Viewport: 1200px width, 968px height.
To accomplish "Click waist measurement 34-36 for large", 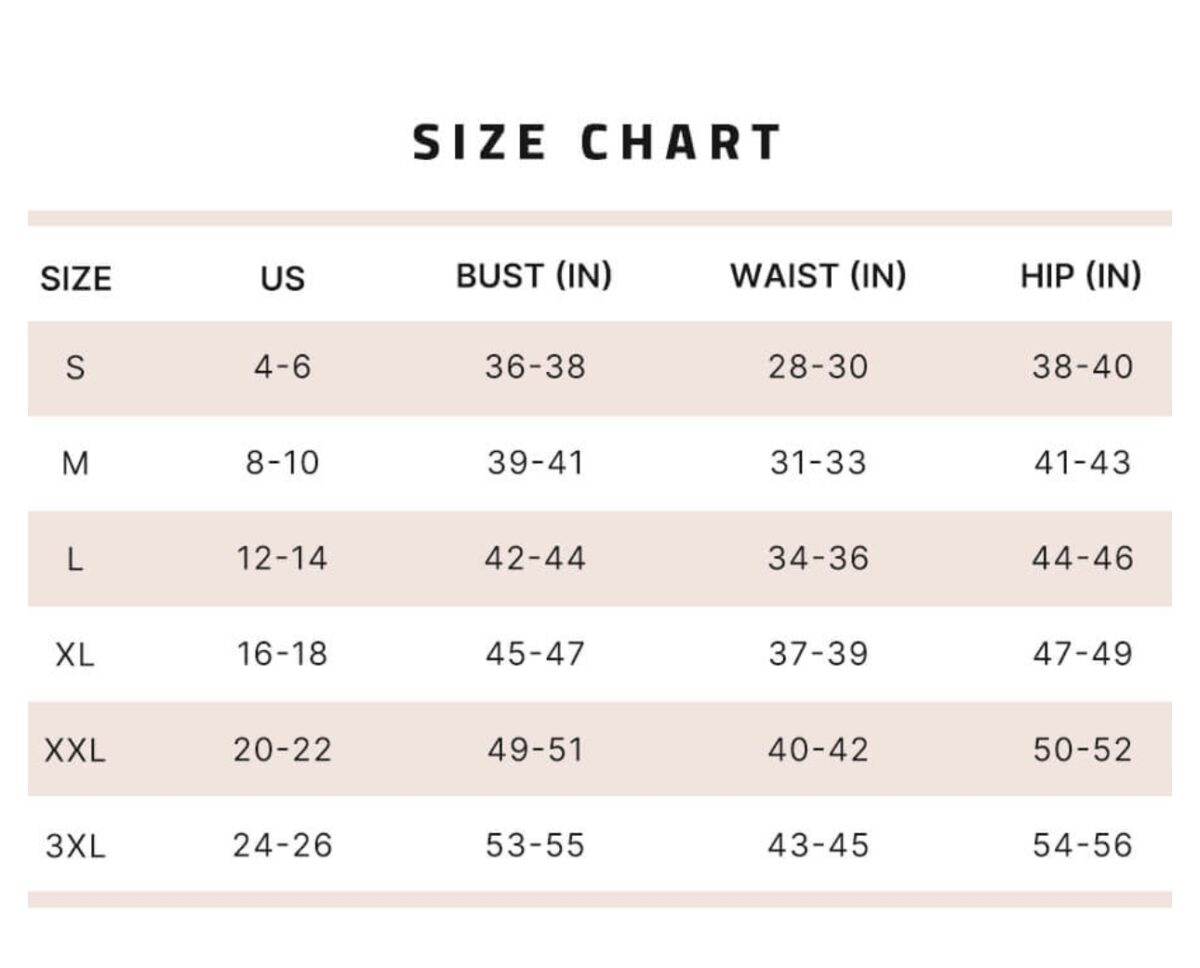I will (818, 559).
